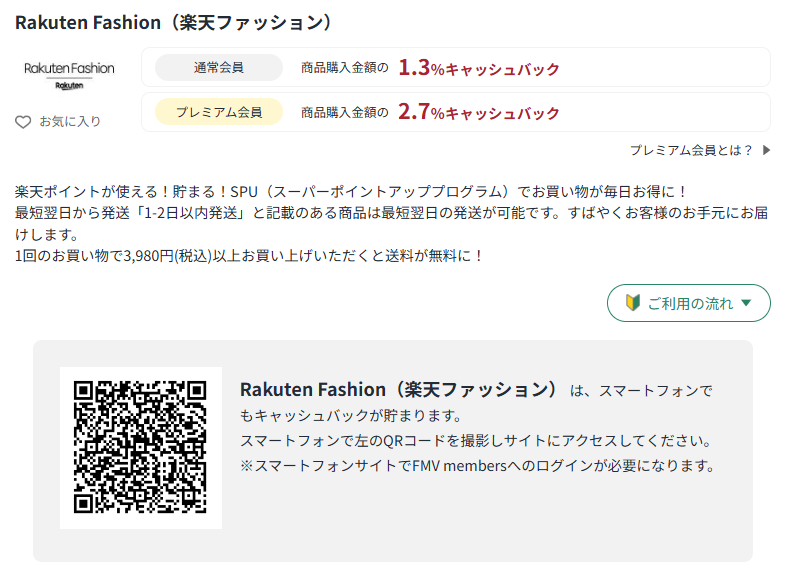Click the 'Rakuten Fashion（楽天ファッション）' page heading
The width and height of the screenshot is (785, 578).
[x=173, y=23]
